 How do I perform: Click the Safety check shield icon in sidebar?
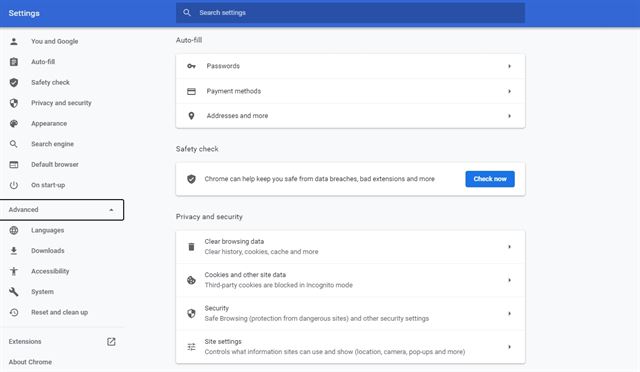14,82
